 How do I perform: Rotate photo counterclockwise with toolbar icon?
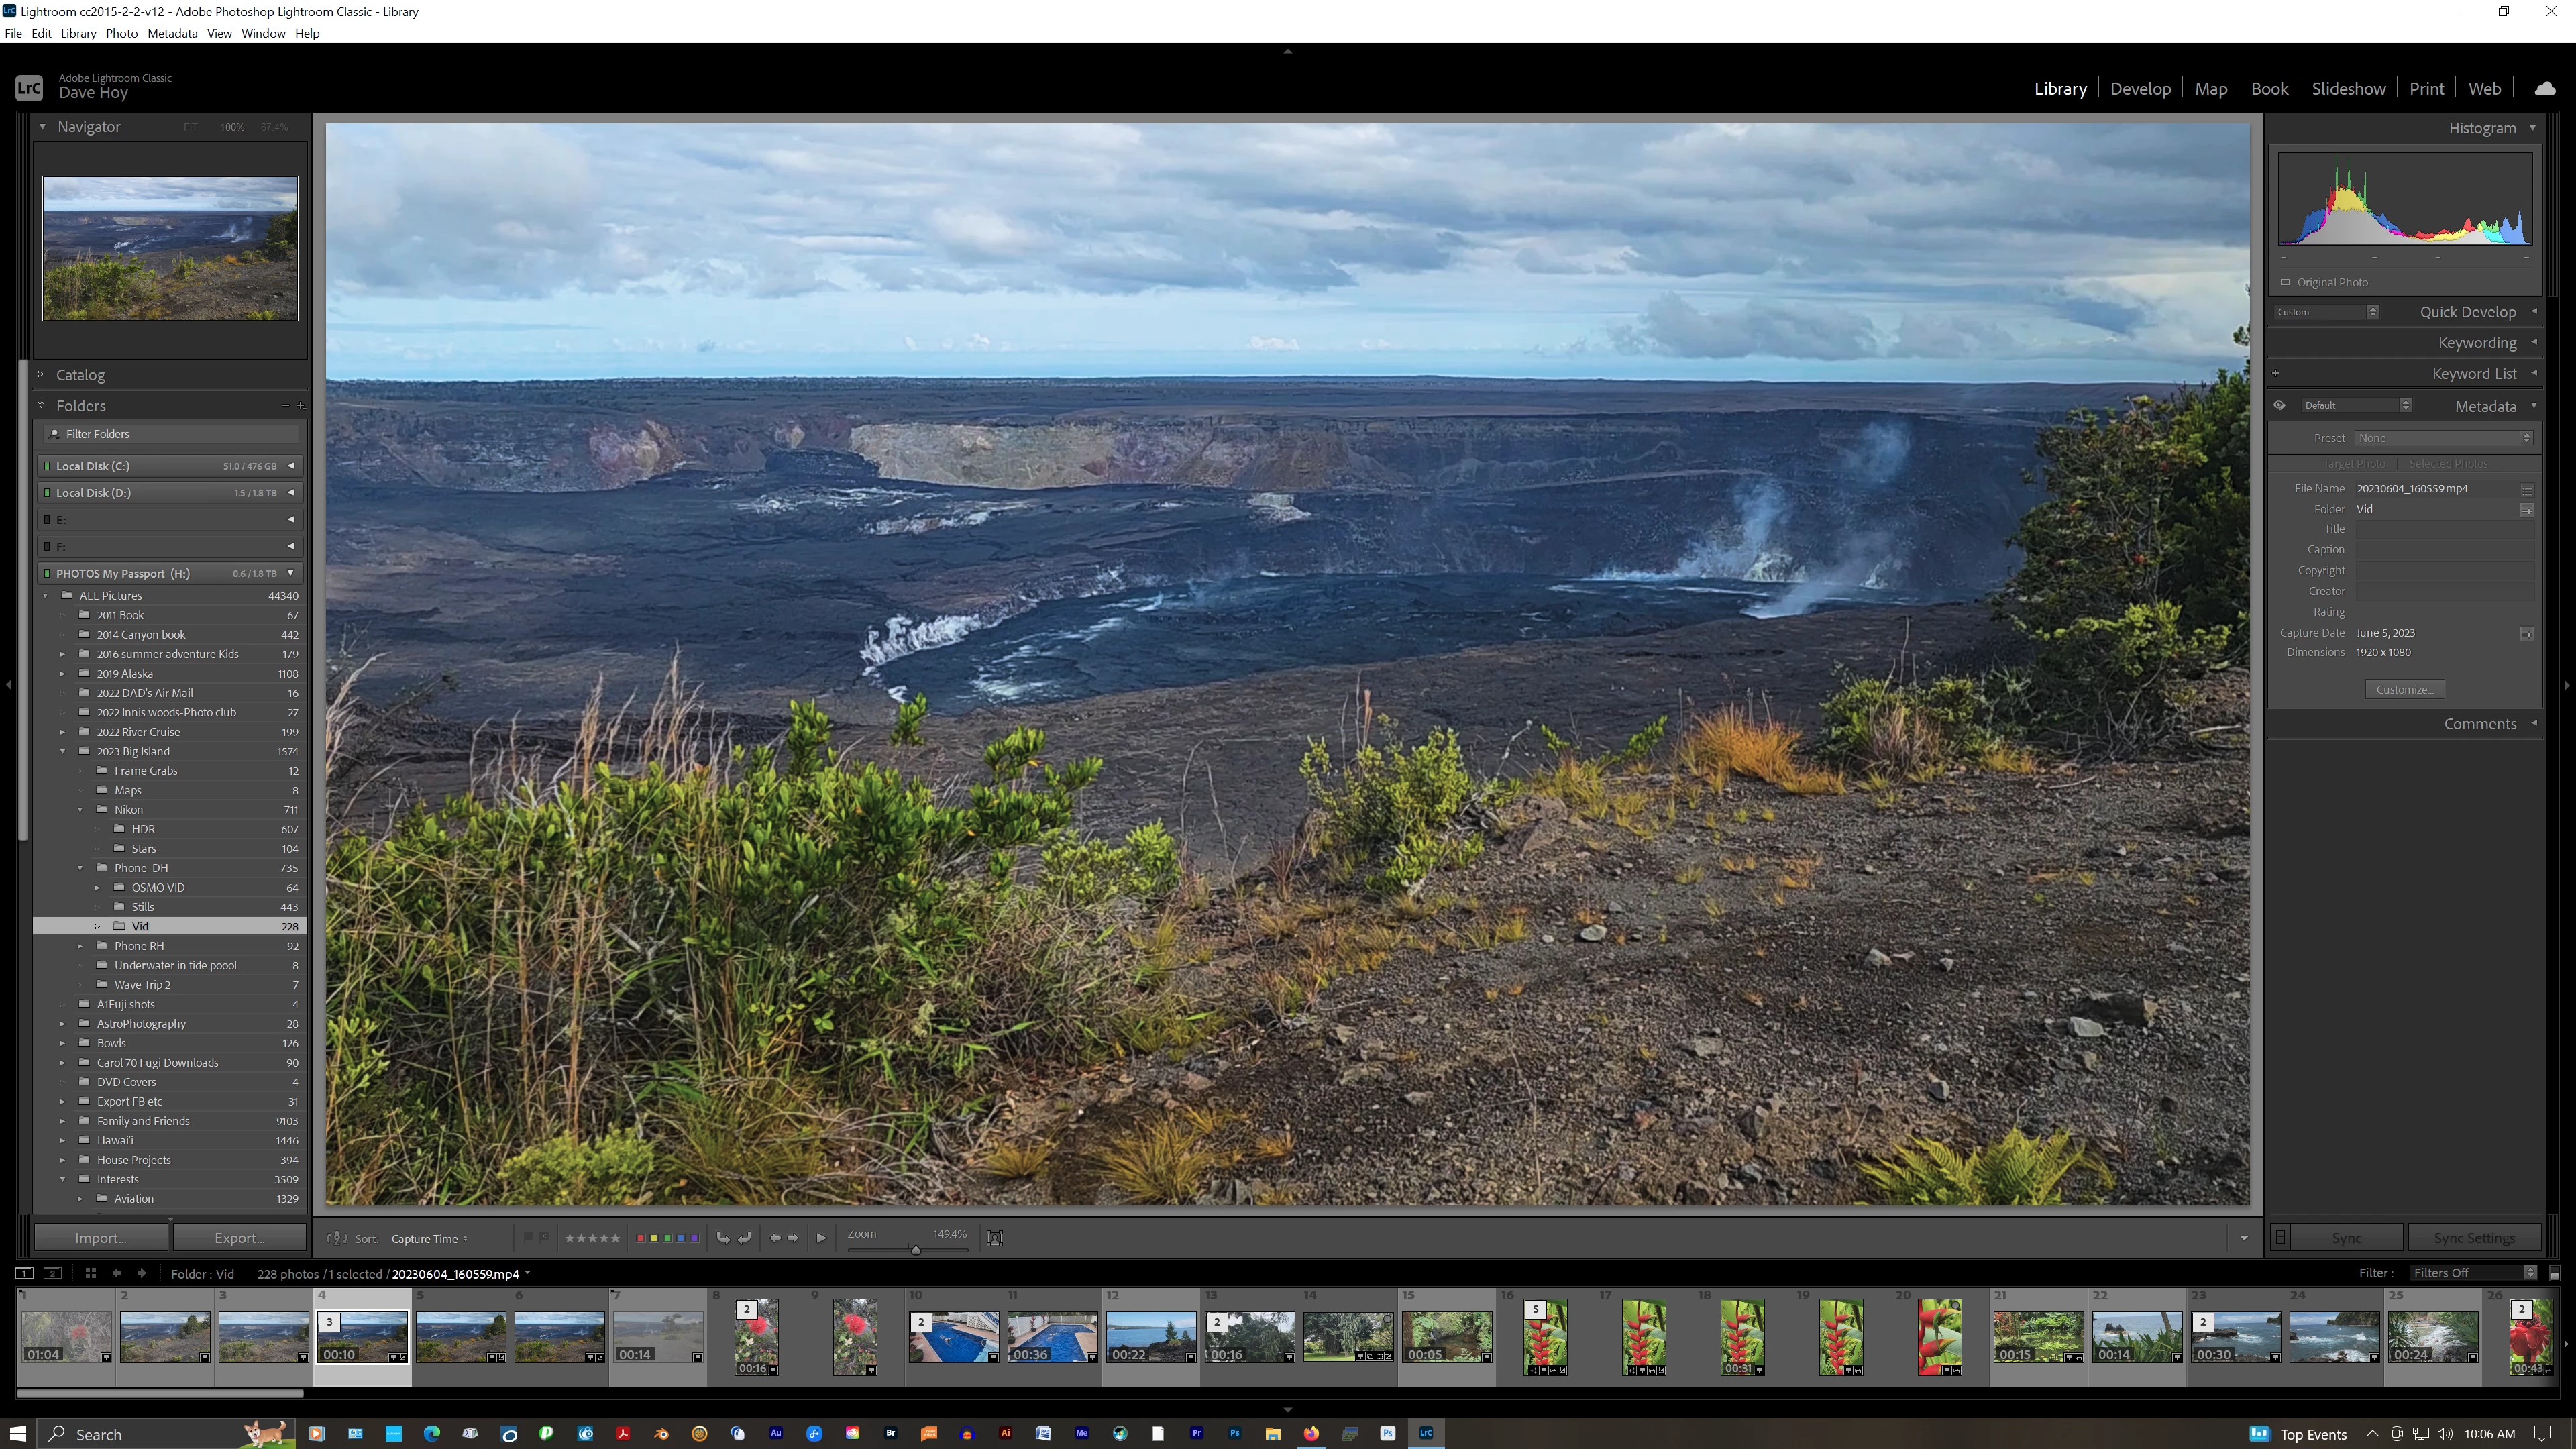pos(723,1238)
